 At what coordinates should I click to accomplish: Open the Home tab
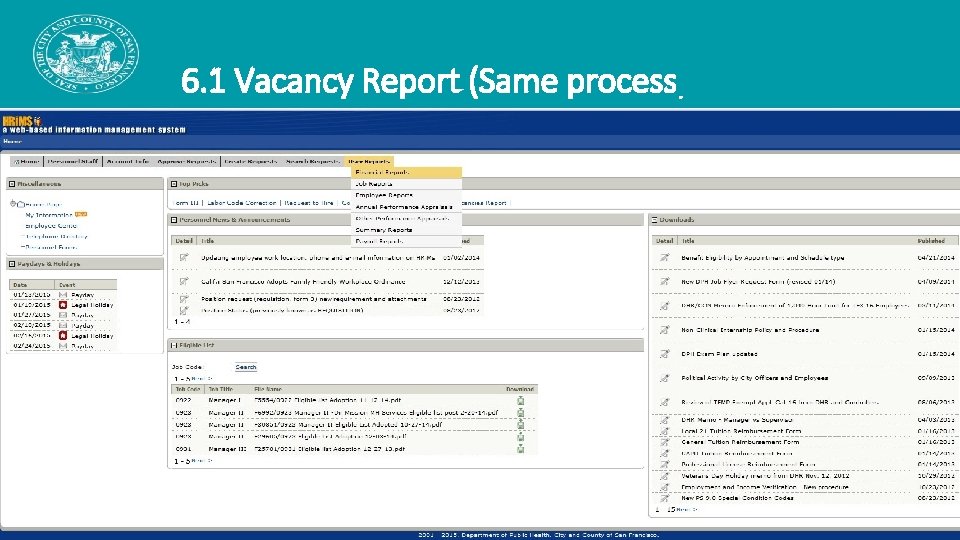point(26,162)
